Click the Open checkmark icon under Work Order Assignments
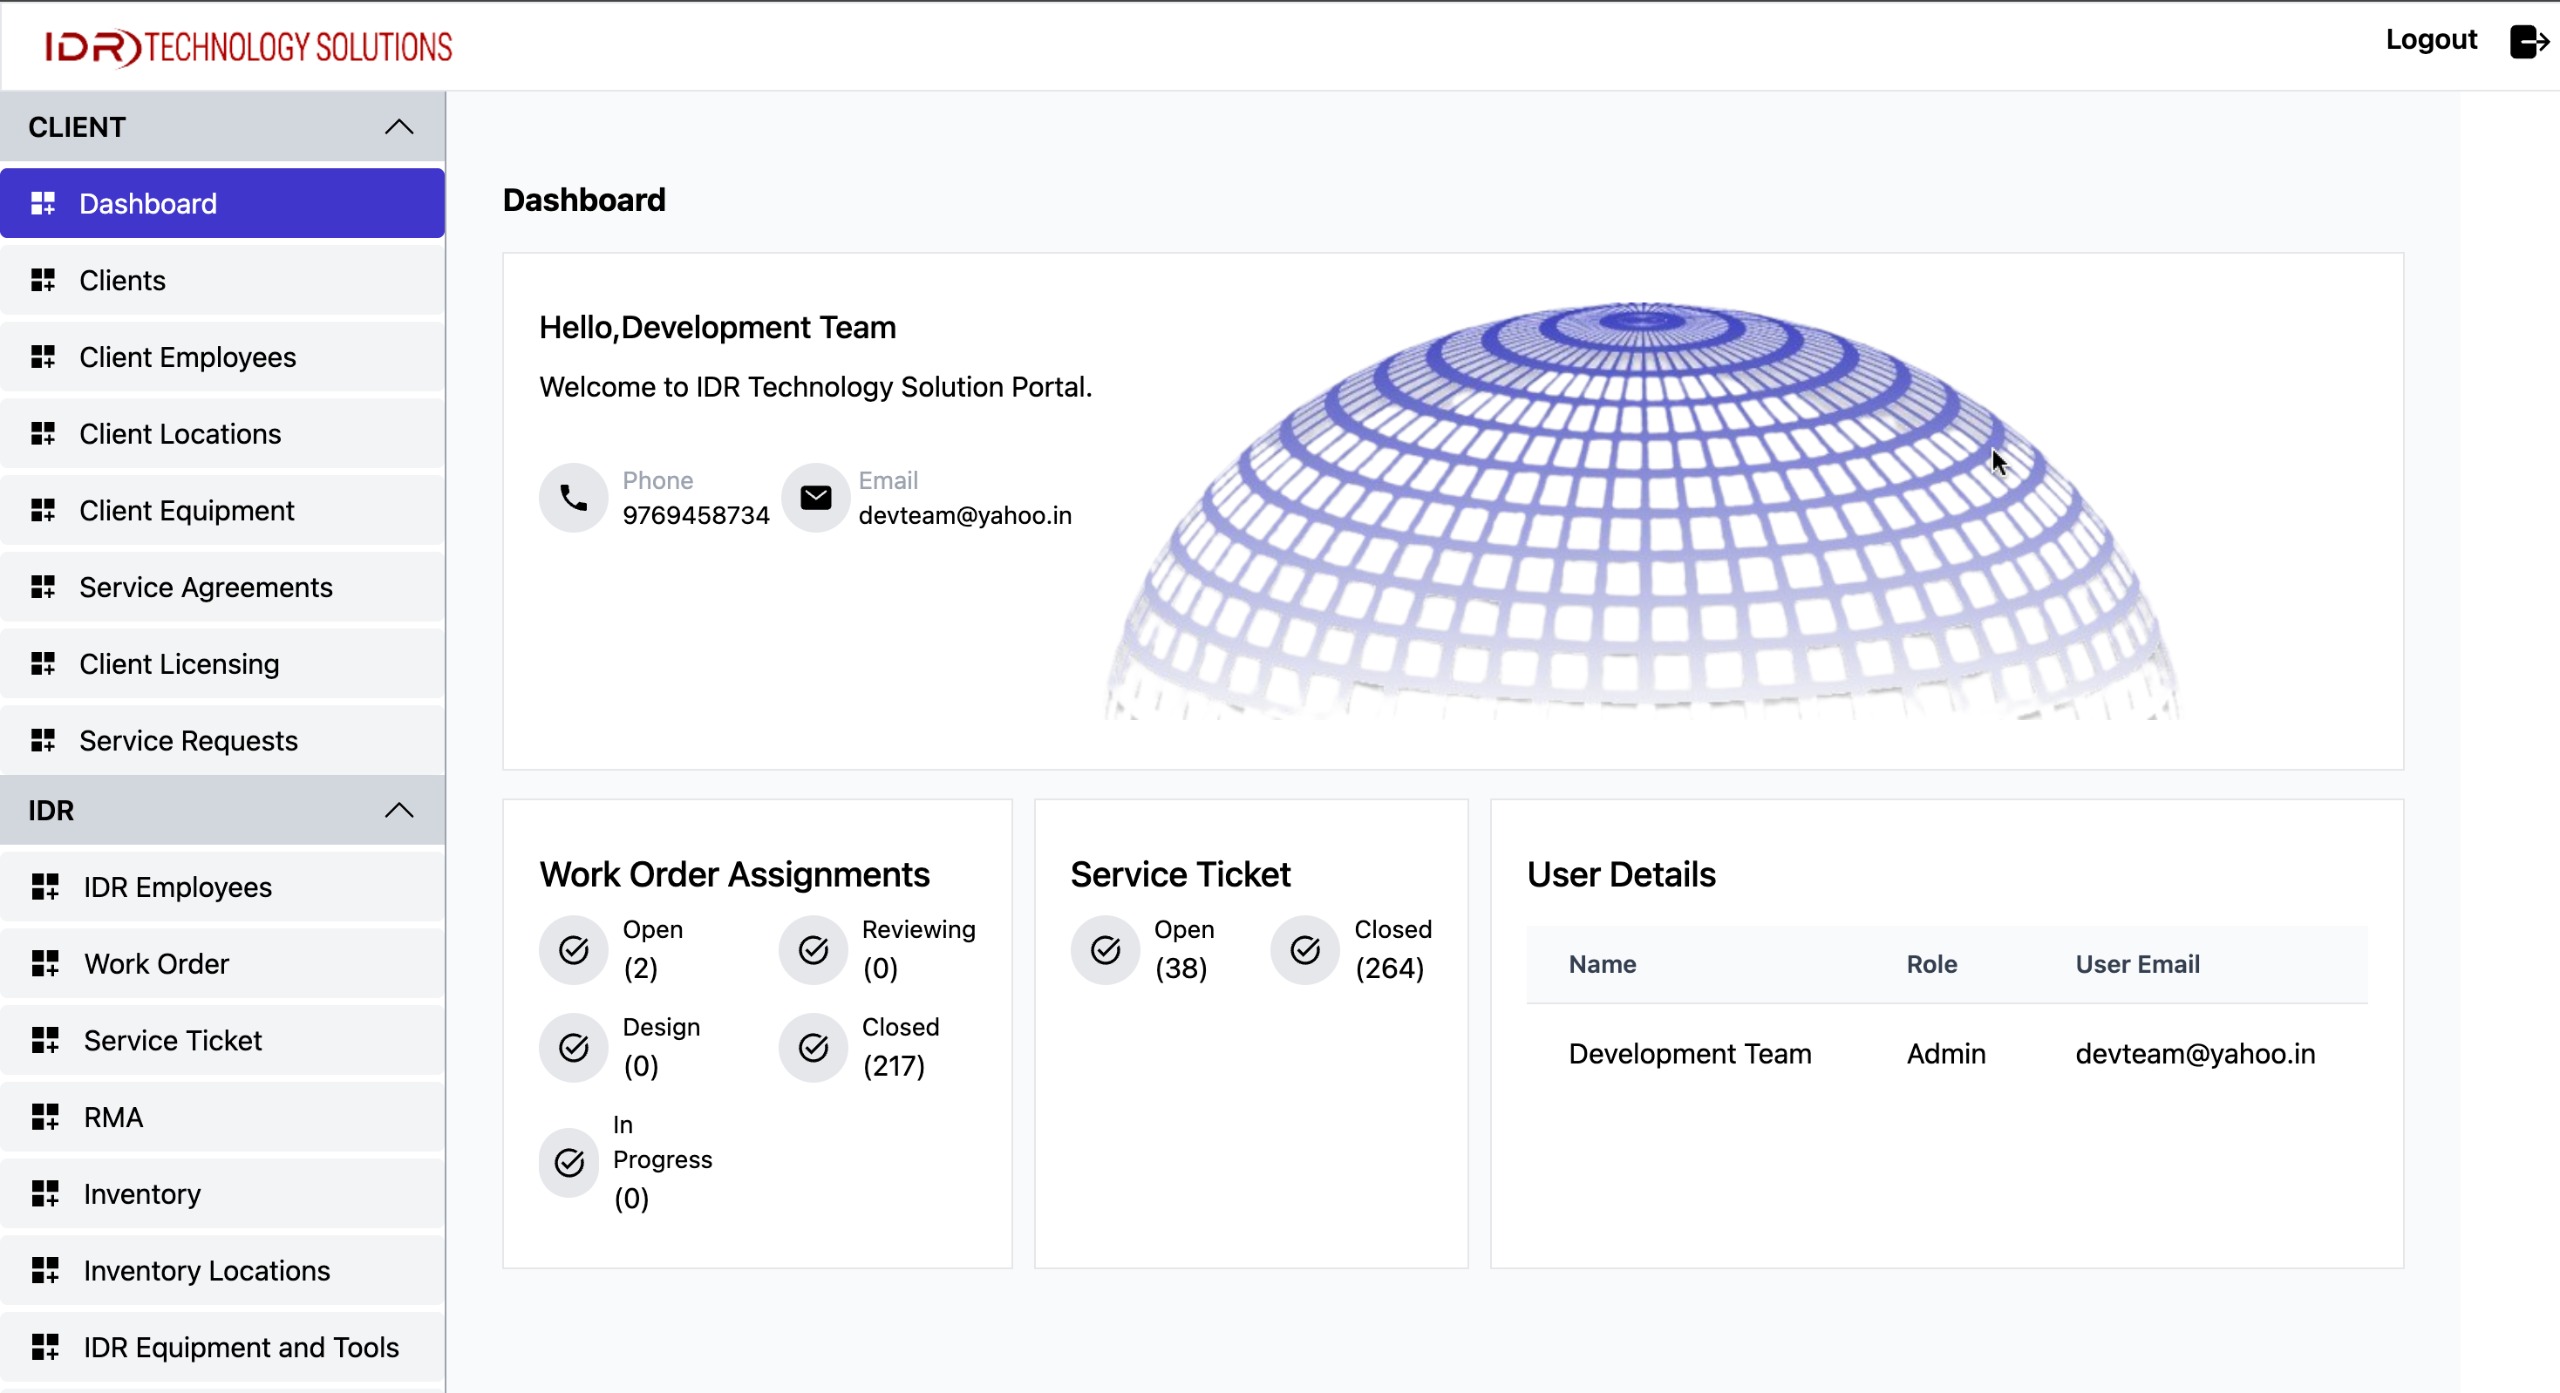 point(572,949)
